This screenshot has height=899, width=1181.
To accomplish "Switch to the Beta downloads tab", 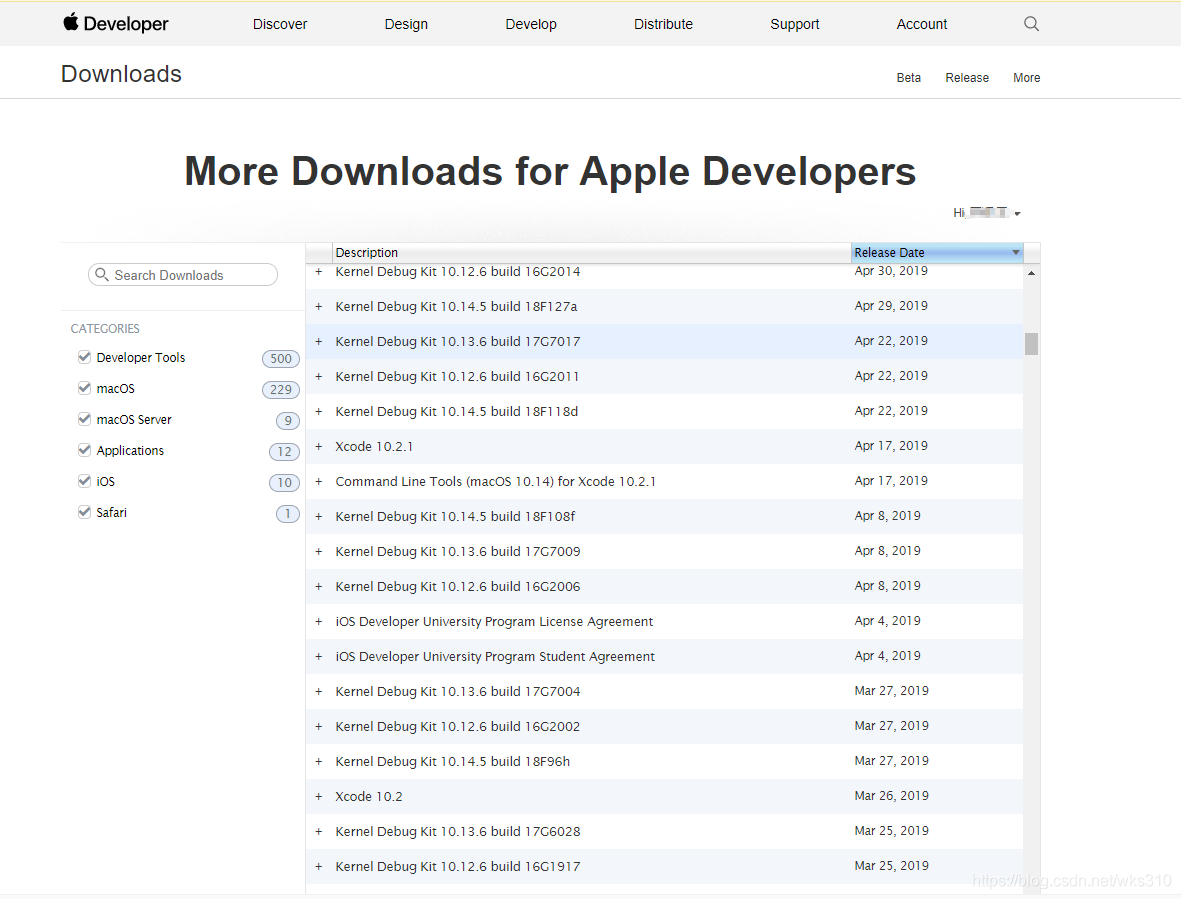I will point(908,77).
